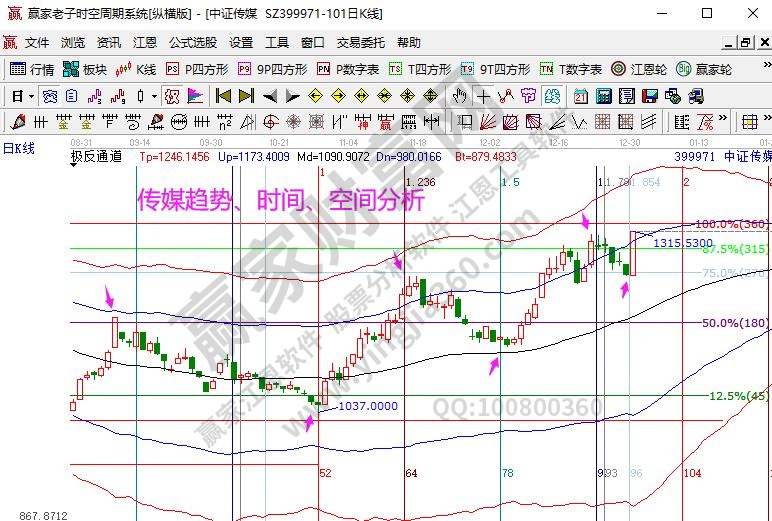Click the floppy disk save icon
Screen dimensions: 772x521
650,96
